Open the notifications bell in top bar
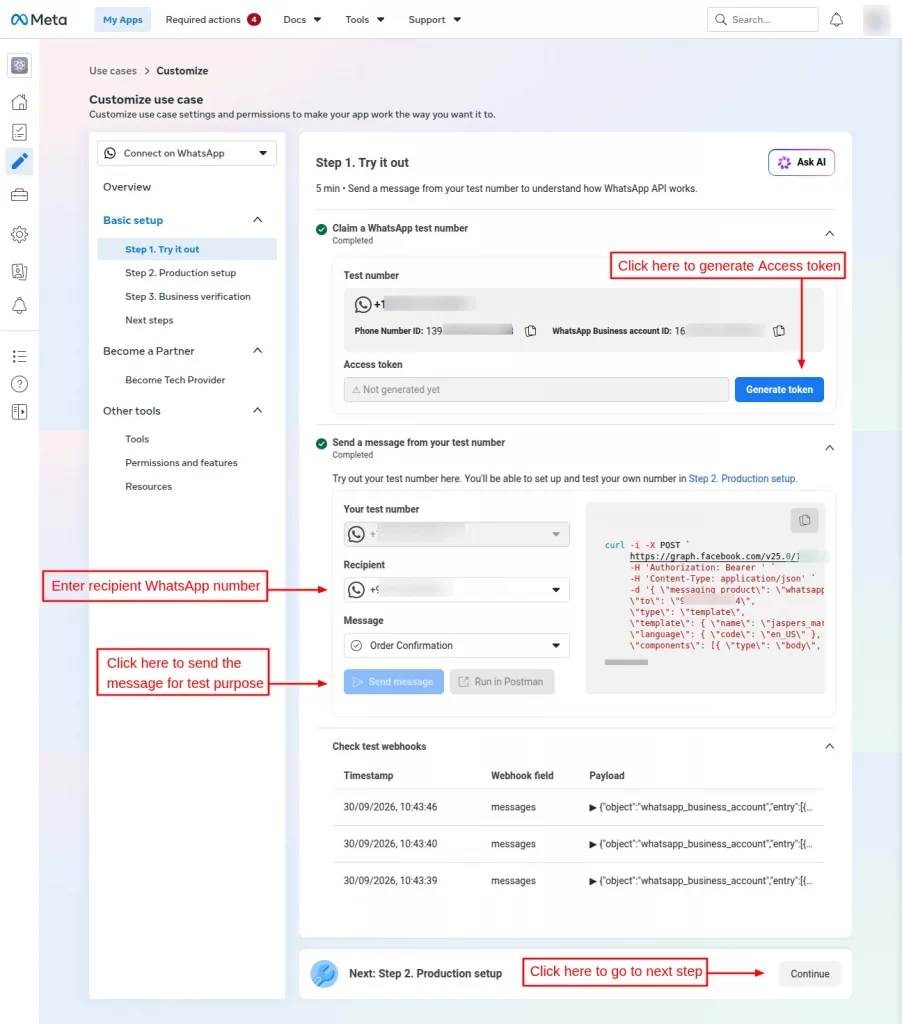Image resolution: width=902 pixels, height=1024 pixels. [x=836, y=20]
